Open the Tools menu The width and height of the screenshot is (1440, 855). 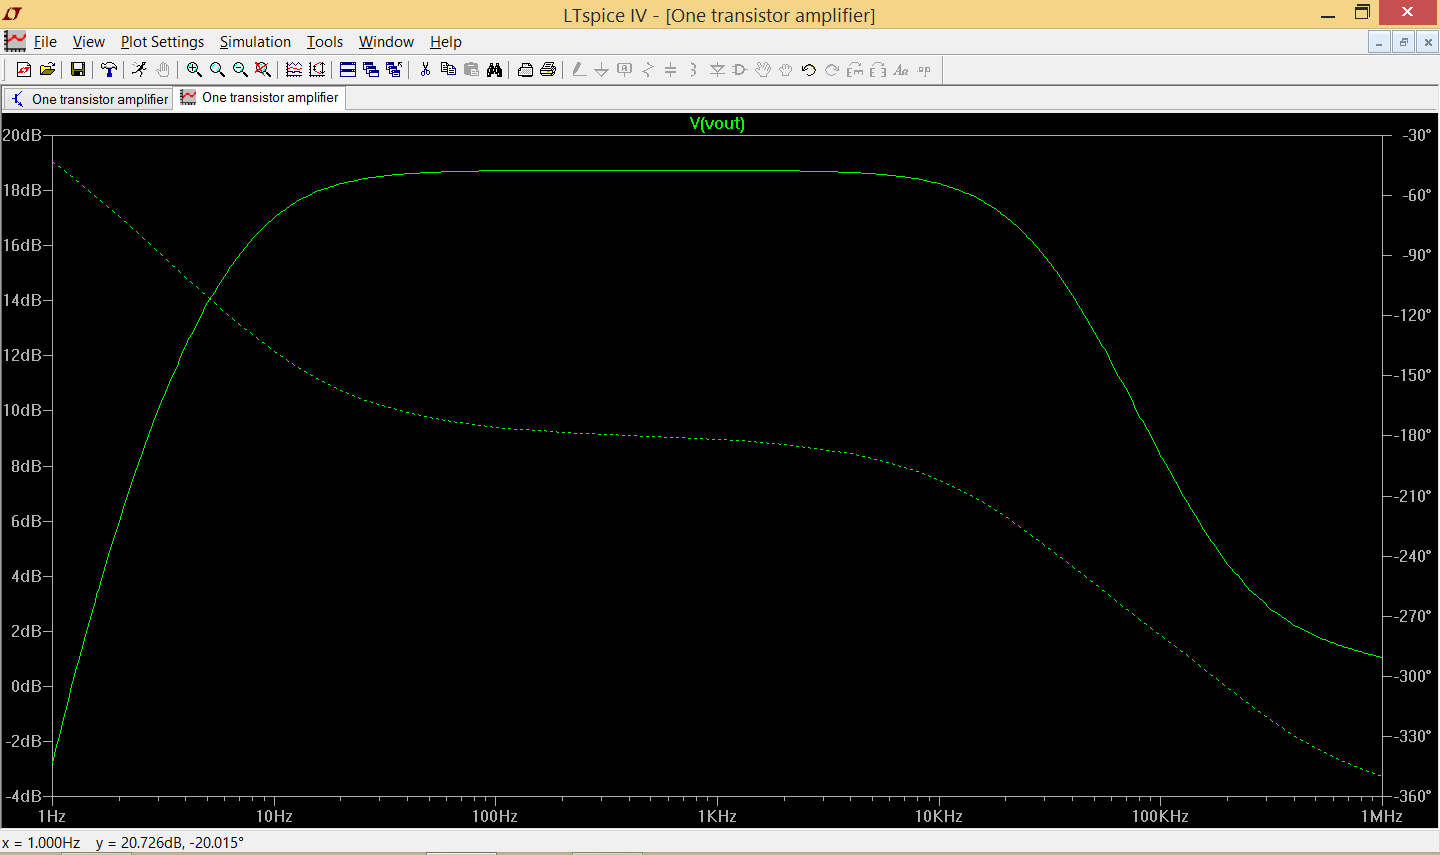[325, 42]
